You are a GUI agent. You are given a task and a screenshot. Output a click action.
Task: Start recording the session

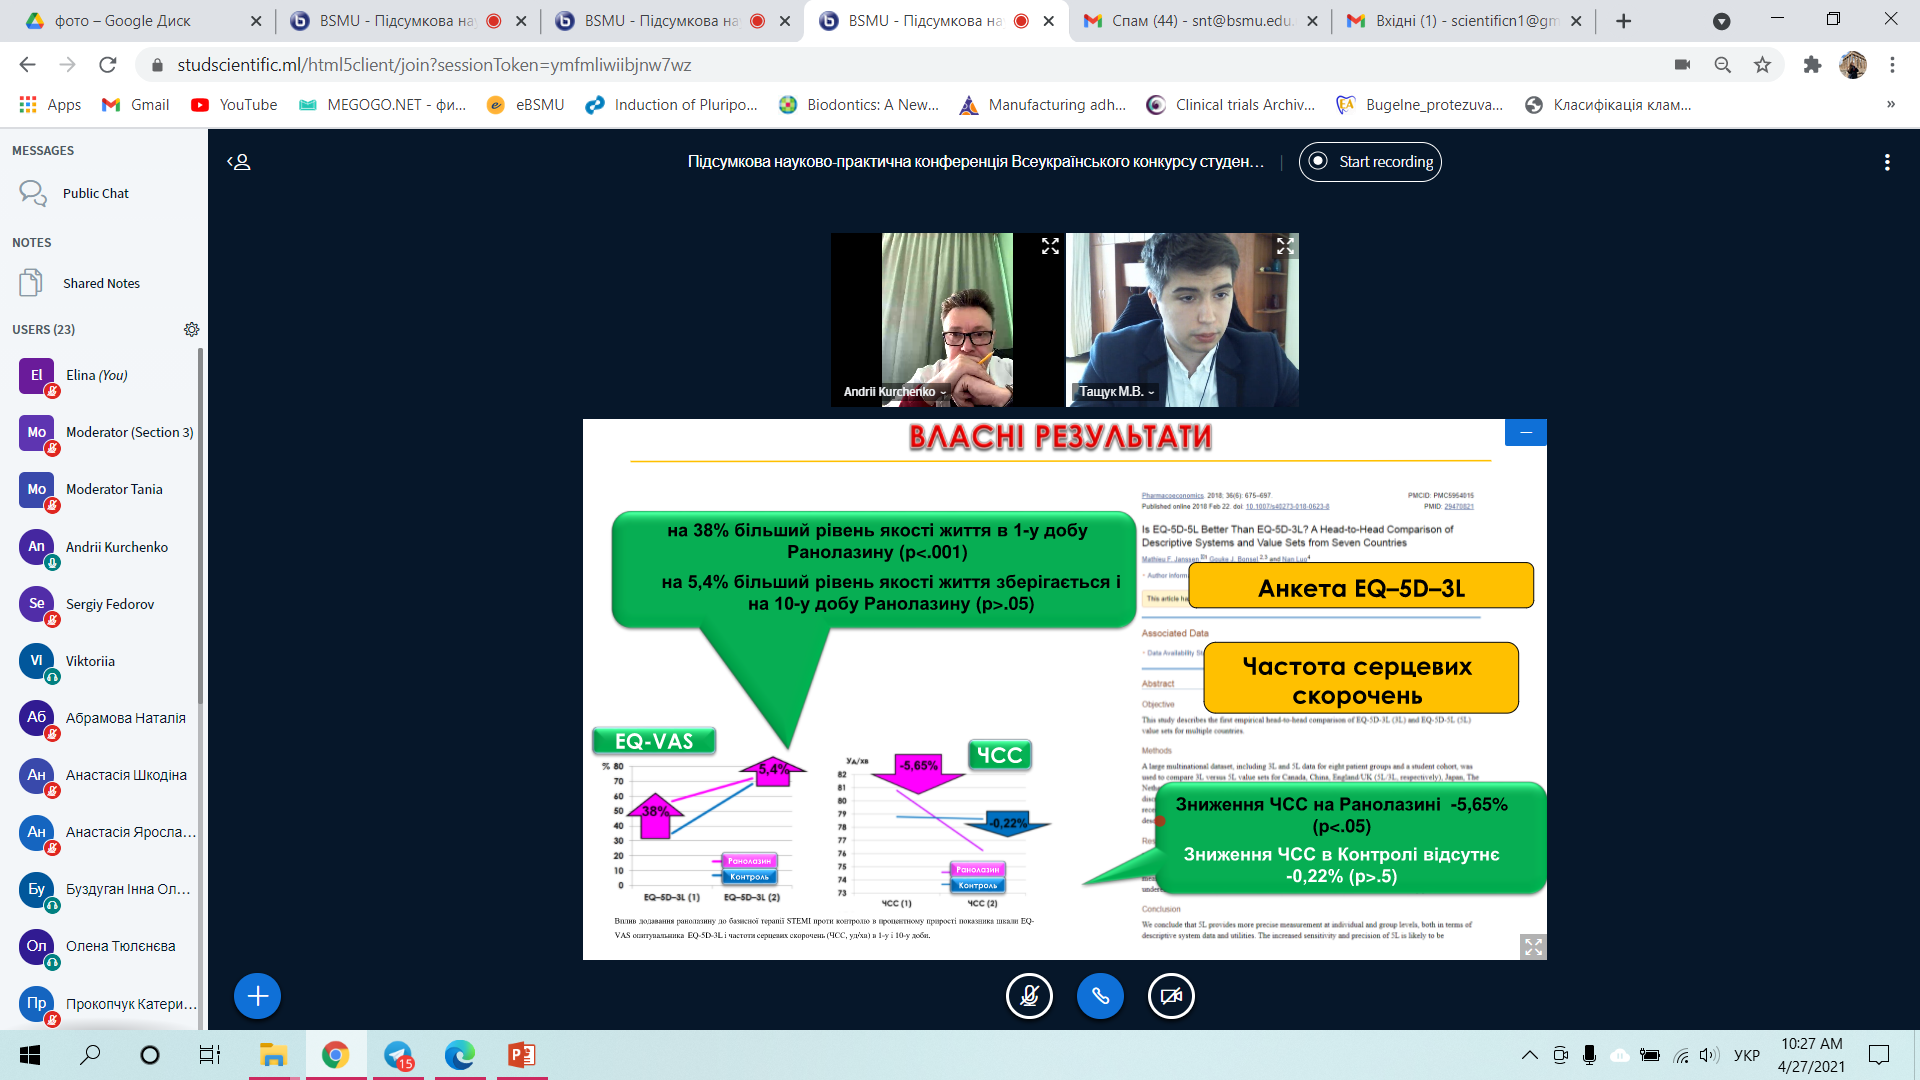1370,162
